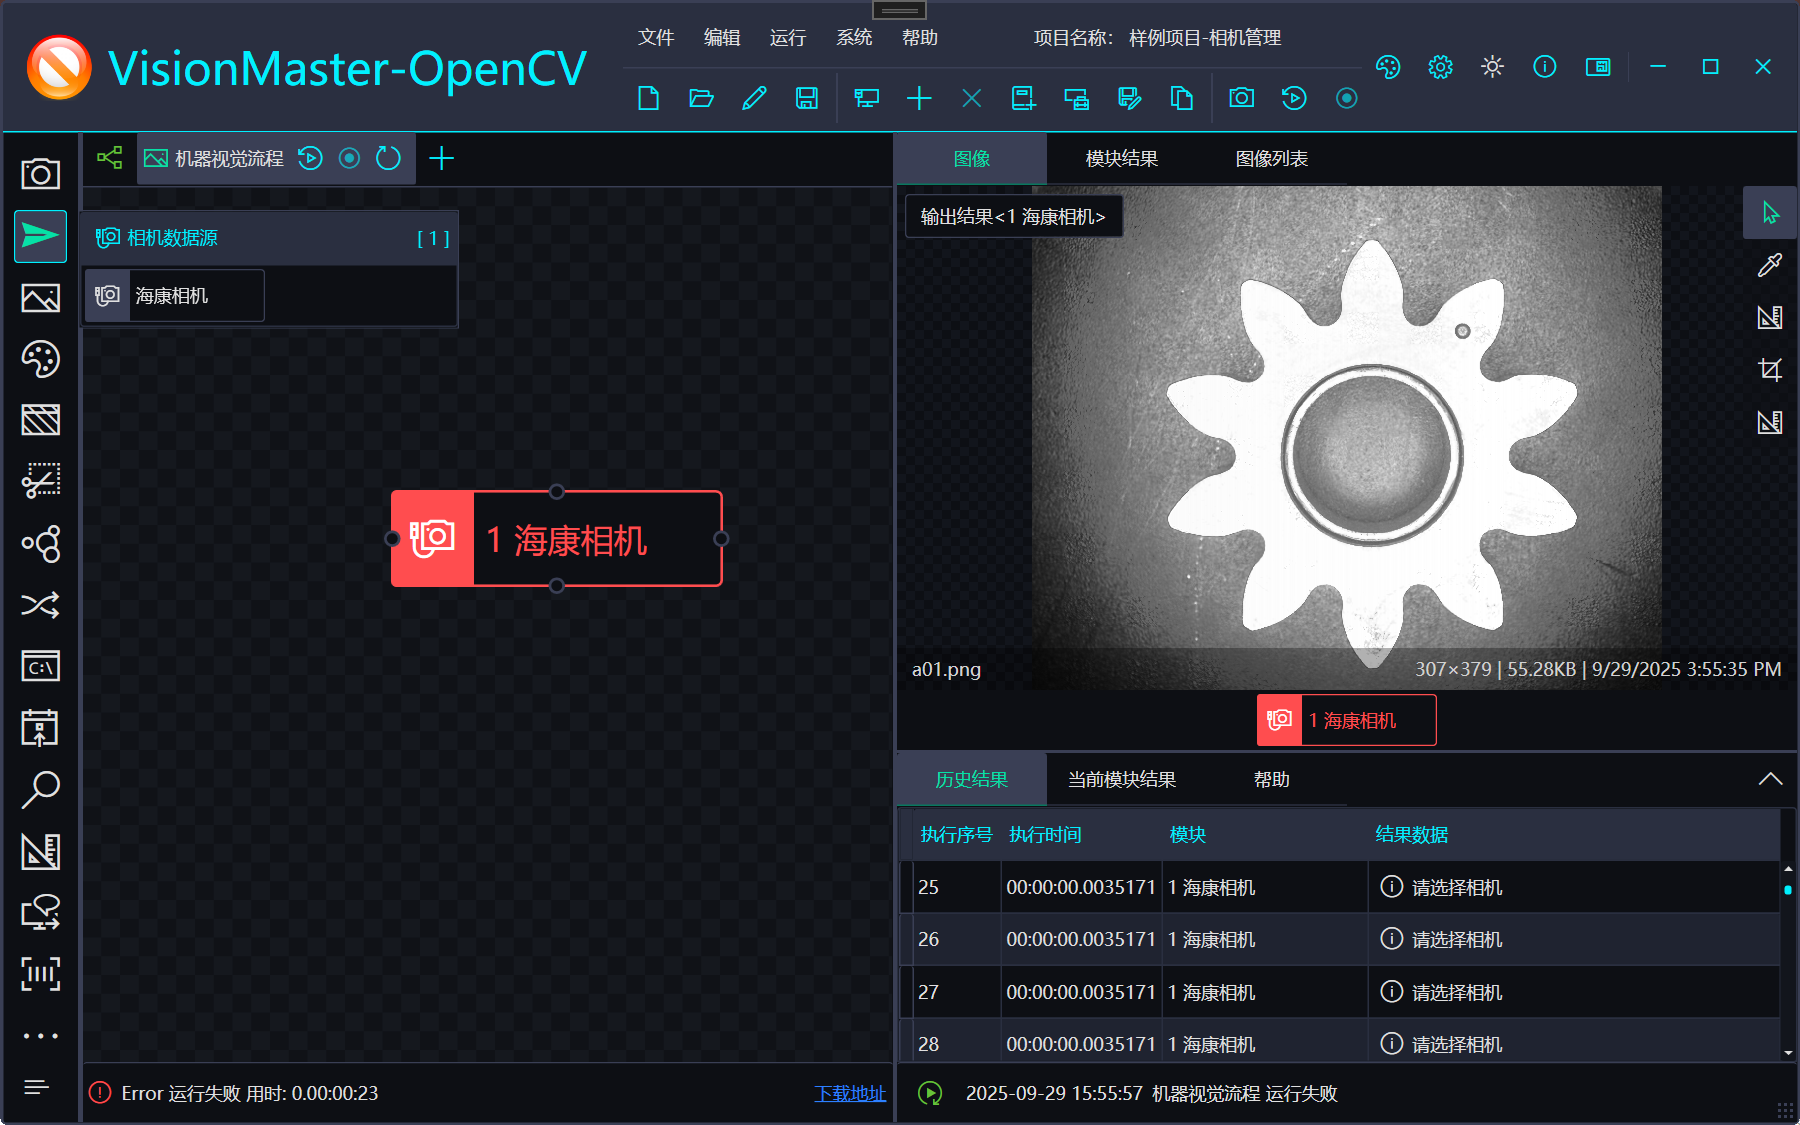Open the 帮助 menu in the menu bar
The width and height of the screenshot is (1800, 1125).
(x=920, y=37)
